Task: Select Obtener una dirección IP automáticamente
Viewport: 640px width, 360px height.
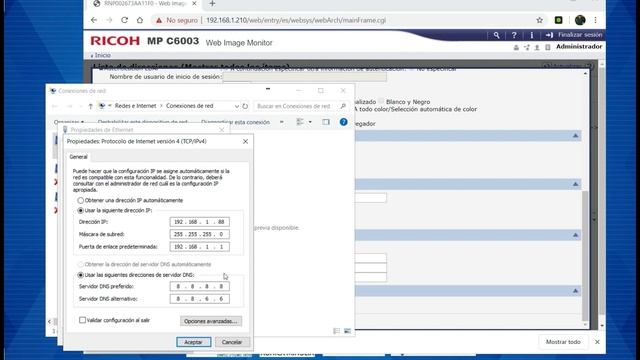Action: point(80,200)
